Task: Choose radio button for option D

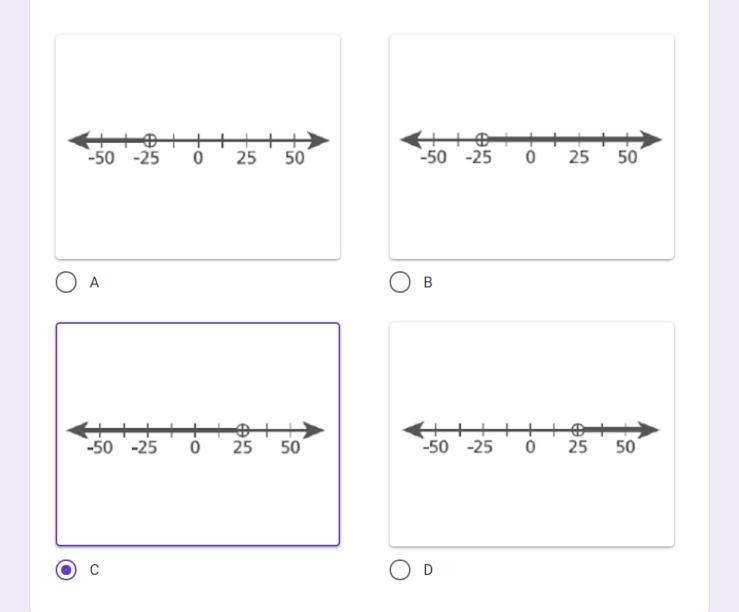Action: (400, 570)
